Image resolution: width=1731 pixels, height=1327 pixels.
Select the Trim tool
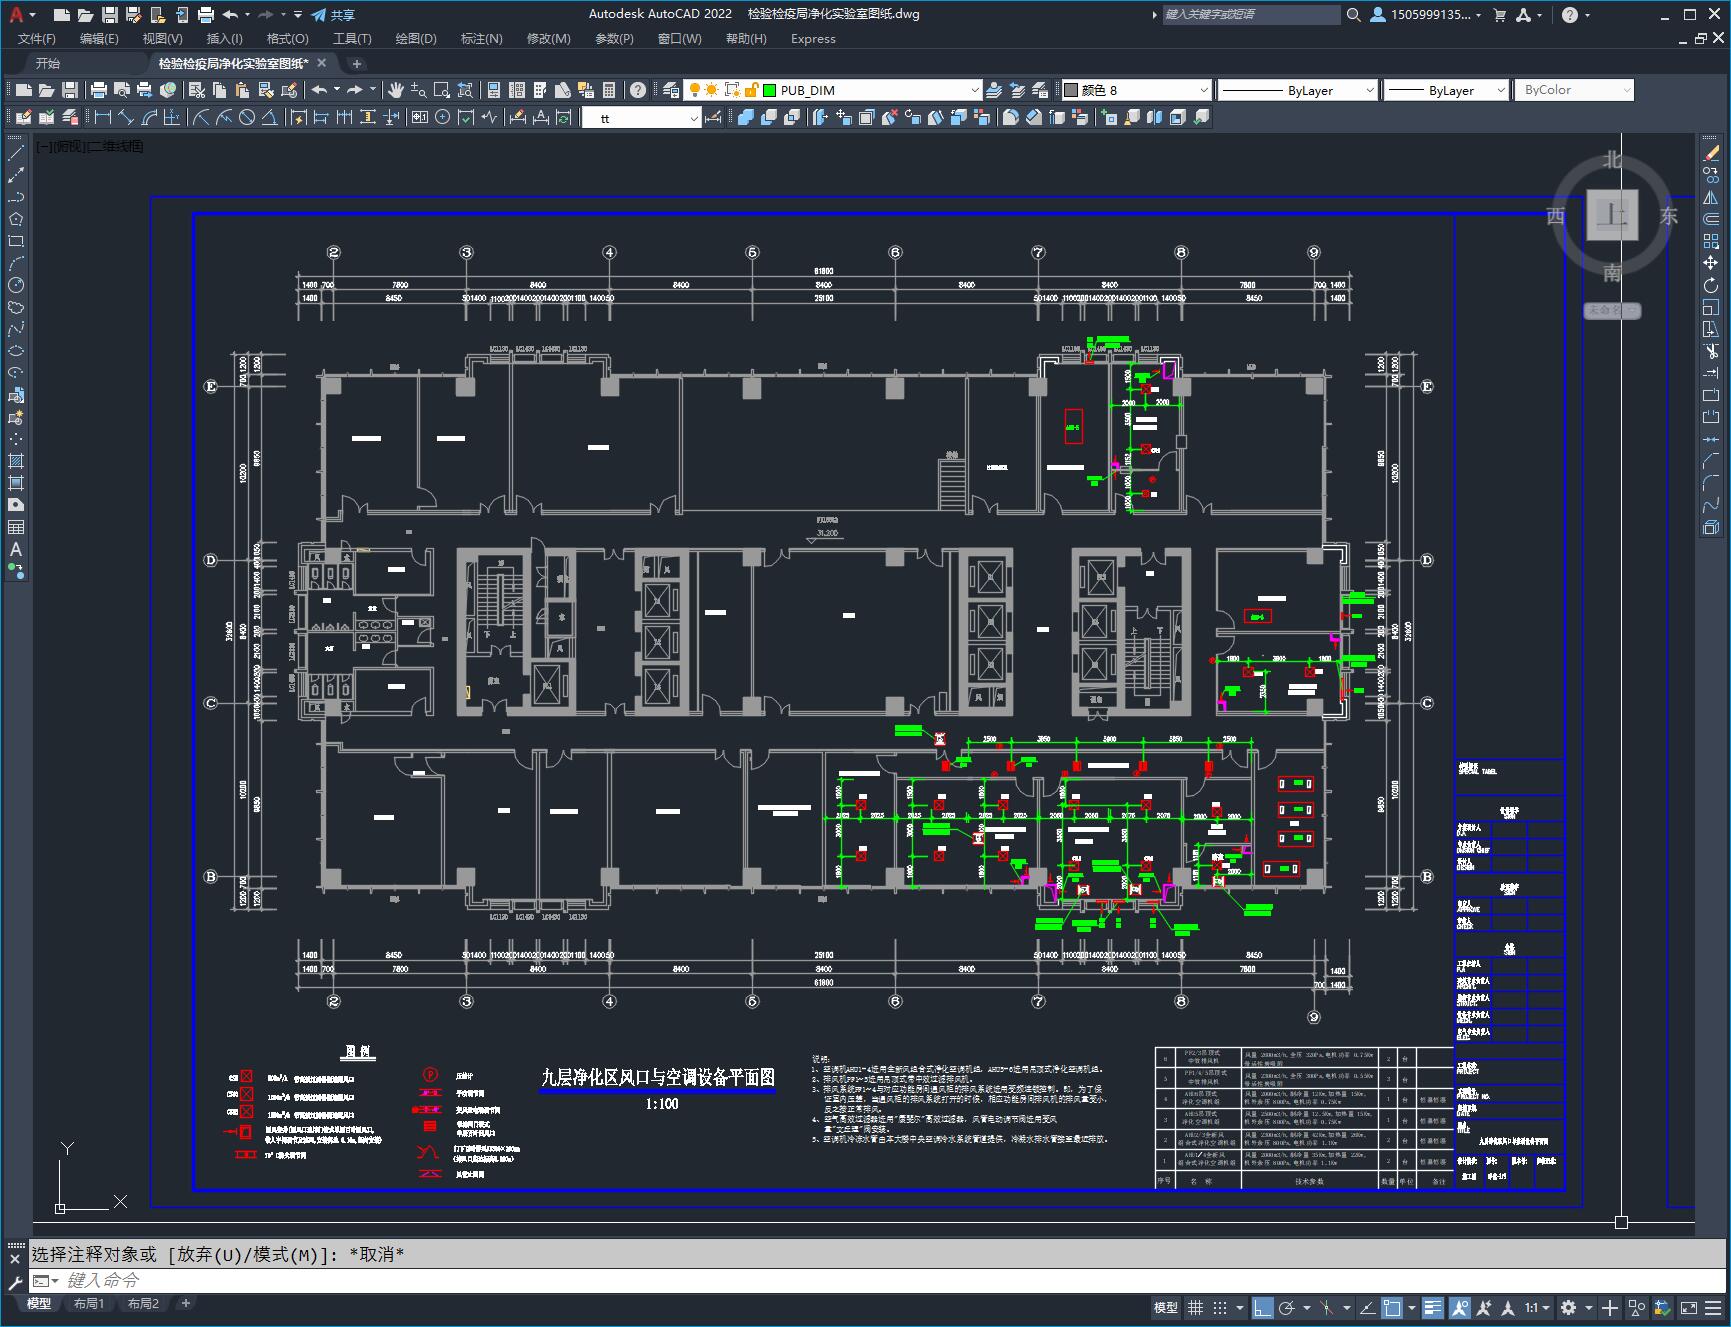point(1711,352)
